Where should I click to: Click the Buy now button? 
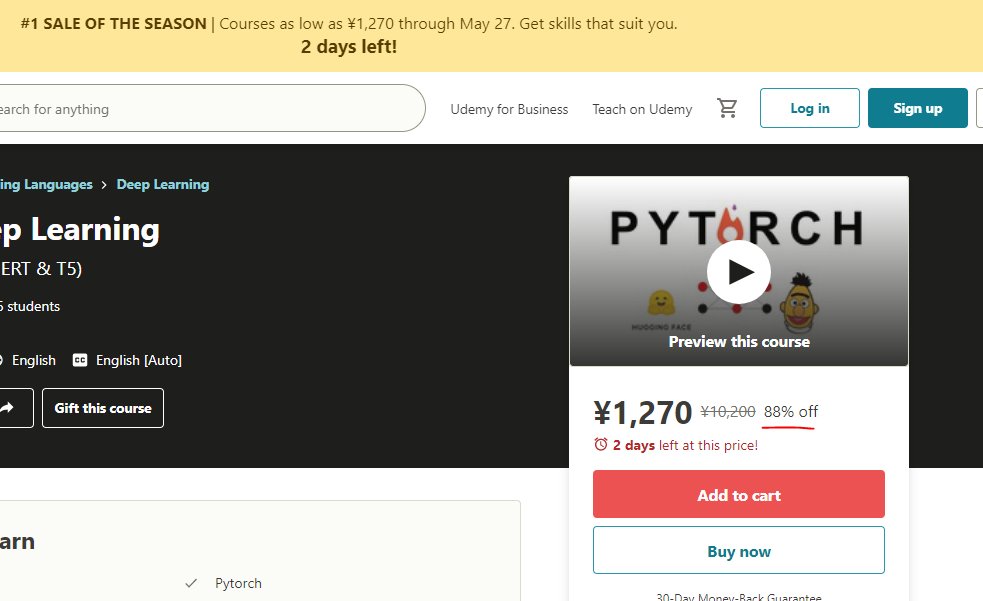click(739, 551)
